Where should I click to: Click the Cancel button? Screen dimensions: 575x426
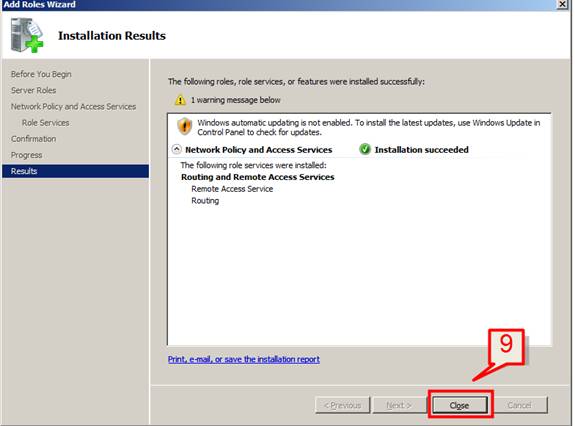tap(519, 405)
